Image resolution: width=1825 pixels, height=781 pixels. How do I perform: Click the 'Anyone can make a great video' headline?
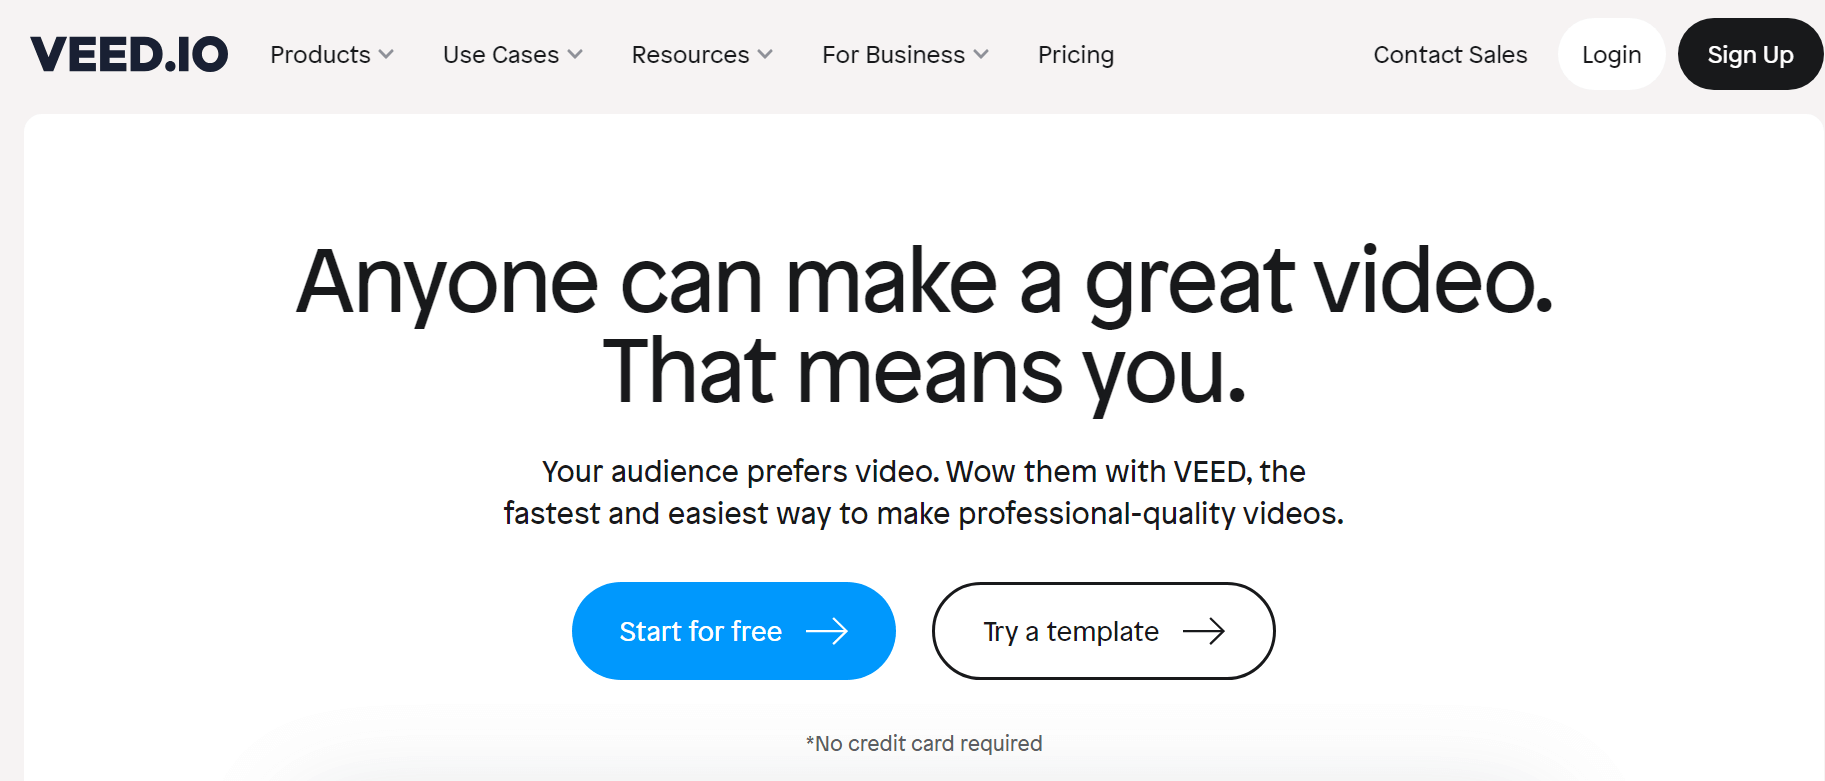[x=924, y=281]
